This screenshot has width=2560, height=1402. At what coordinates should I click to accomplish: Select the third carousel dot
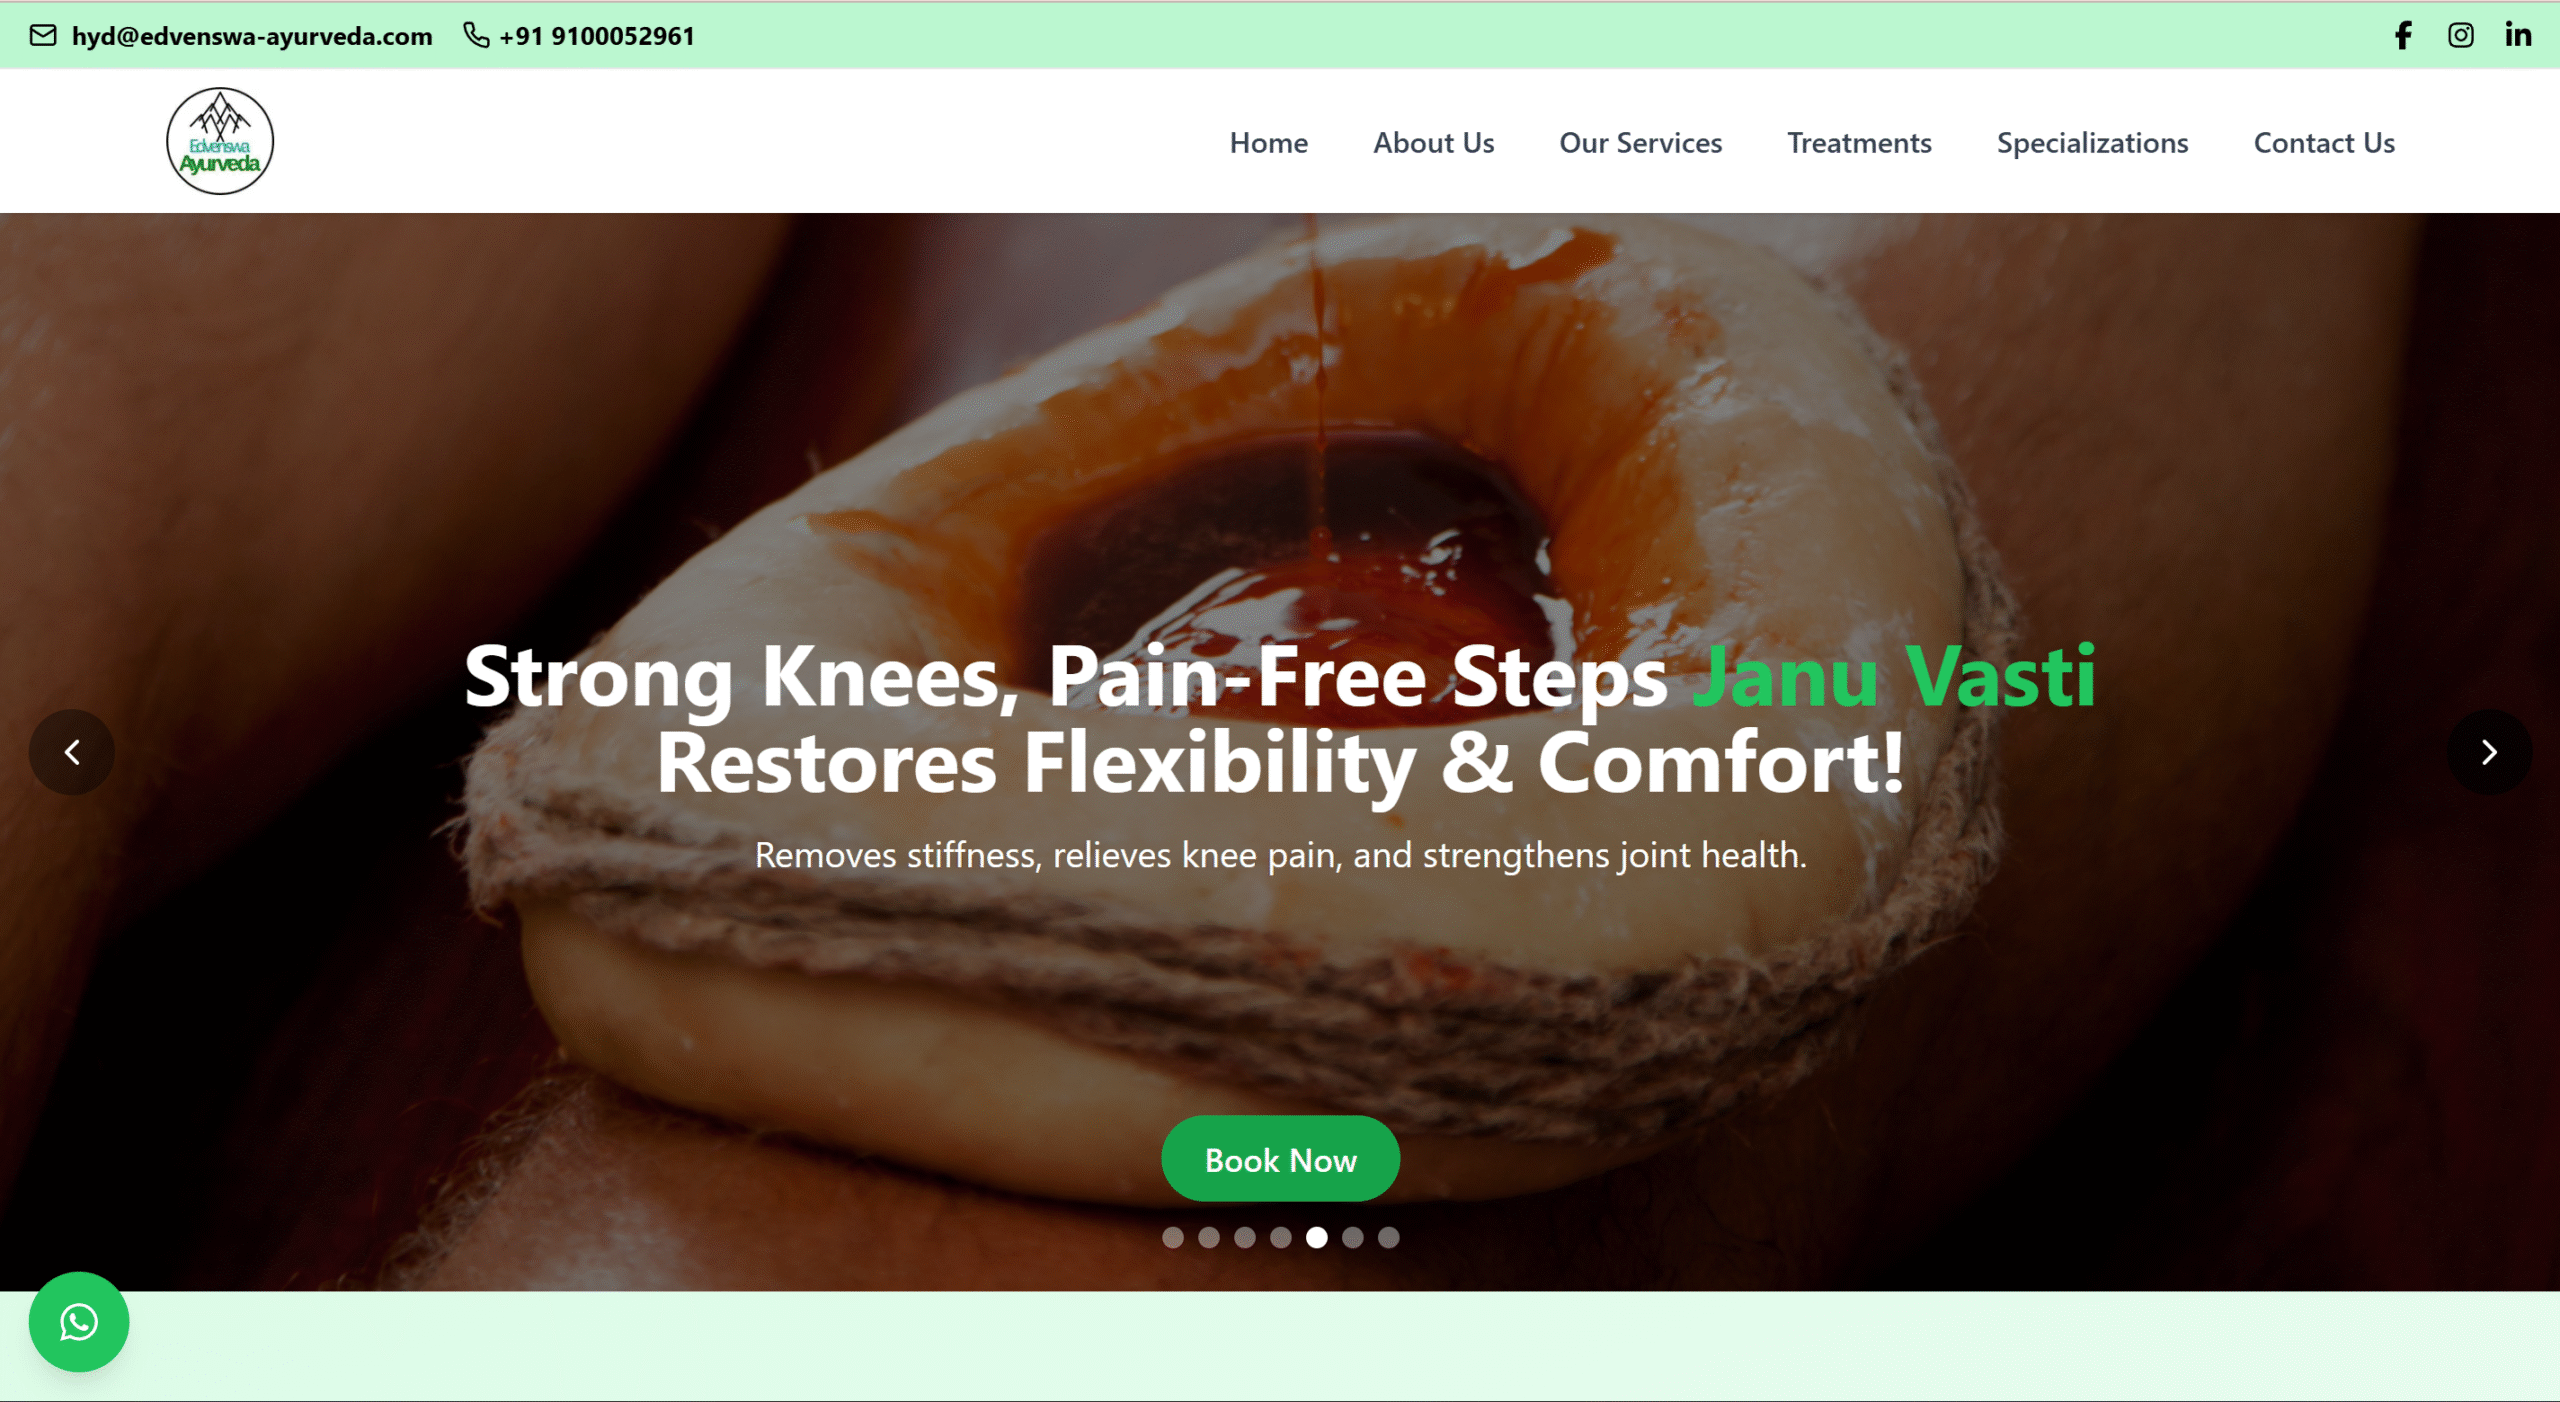tap(1245, 1238)
